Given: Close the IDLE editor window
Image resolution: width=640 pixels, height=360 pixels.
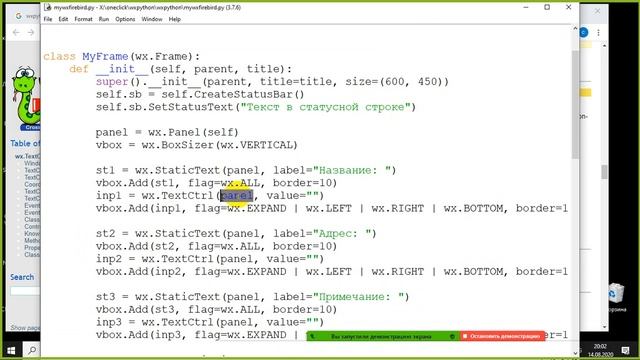Looking at the screenshot, I should tap(568, 7).
